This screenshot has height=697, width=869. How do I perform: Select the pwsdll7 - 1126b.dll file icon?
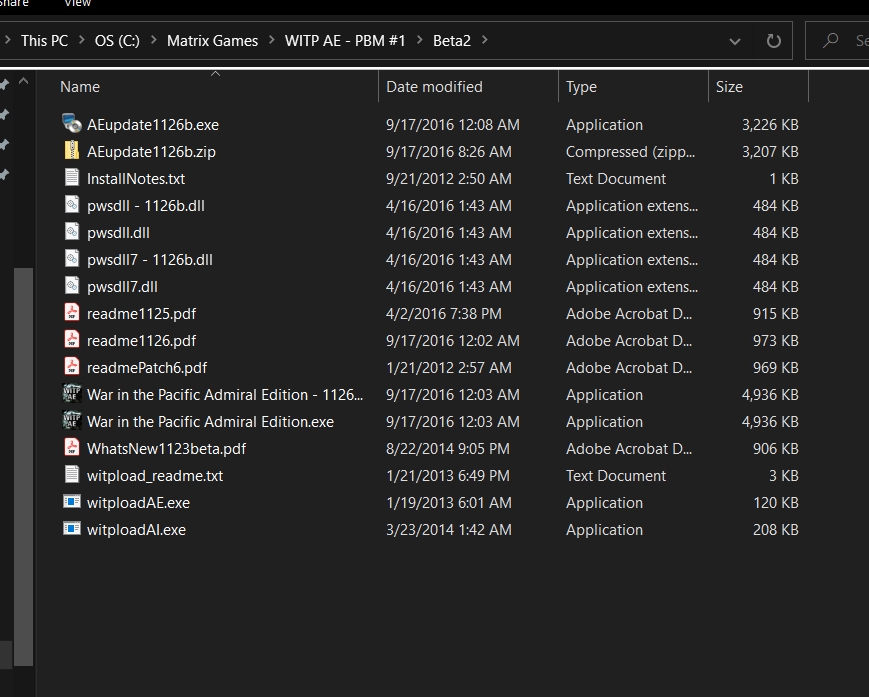click(72, 259)
